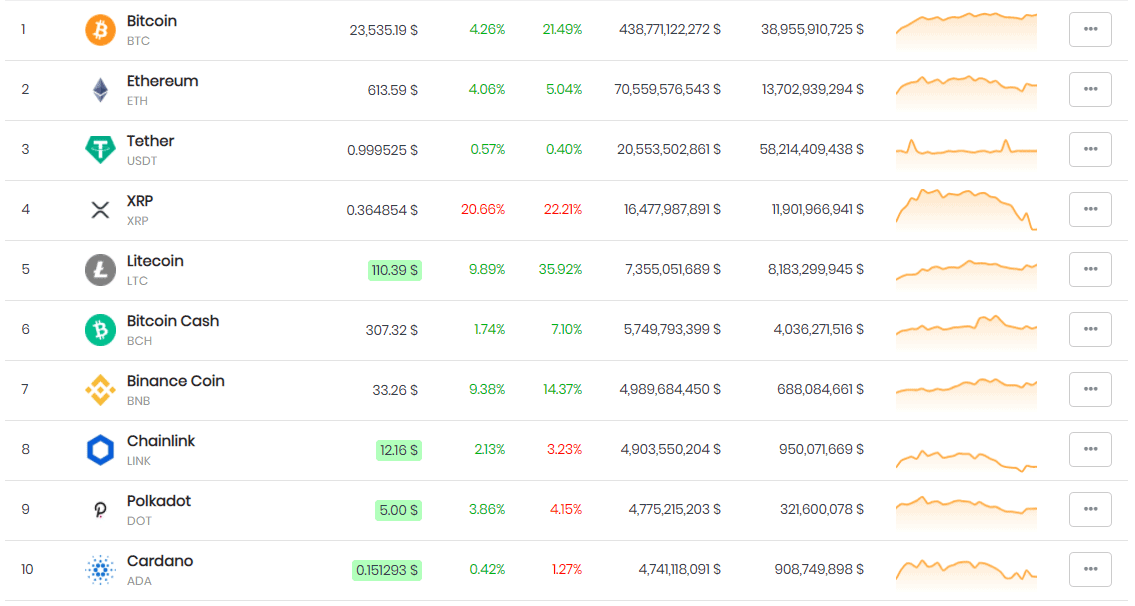Screen dimensions: 1135x606
Task: Select the highlighted Polkadot price 5.00 $
Action: click(399, 511)
